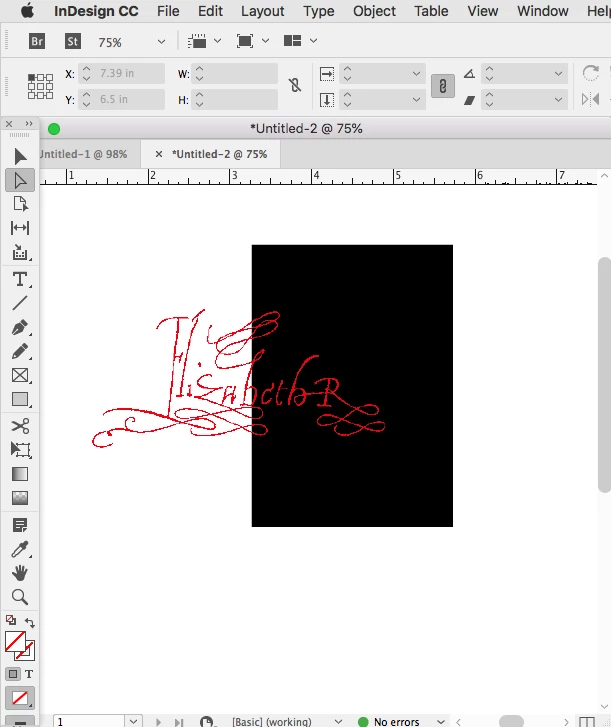Screen dimensions: 611x727
Task: Click the Apply None button
Action: coord(19,698)
